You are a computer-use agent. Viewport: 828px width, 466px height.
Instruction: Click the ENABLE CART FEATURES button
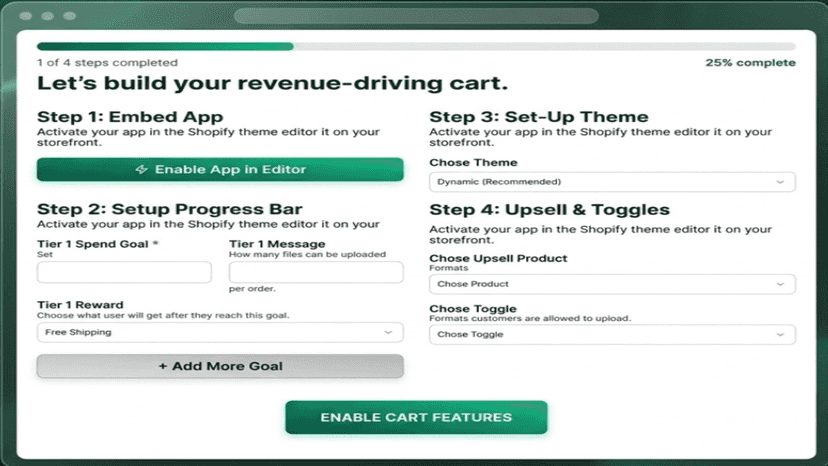click(416, 417)
